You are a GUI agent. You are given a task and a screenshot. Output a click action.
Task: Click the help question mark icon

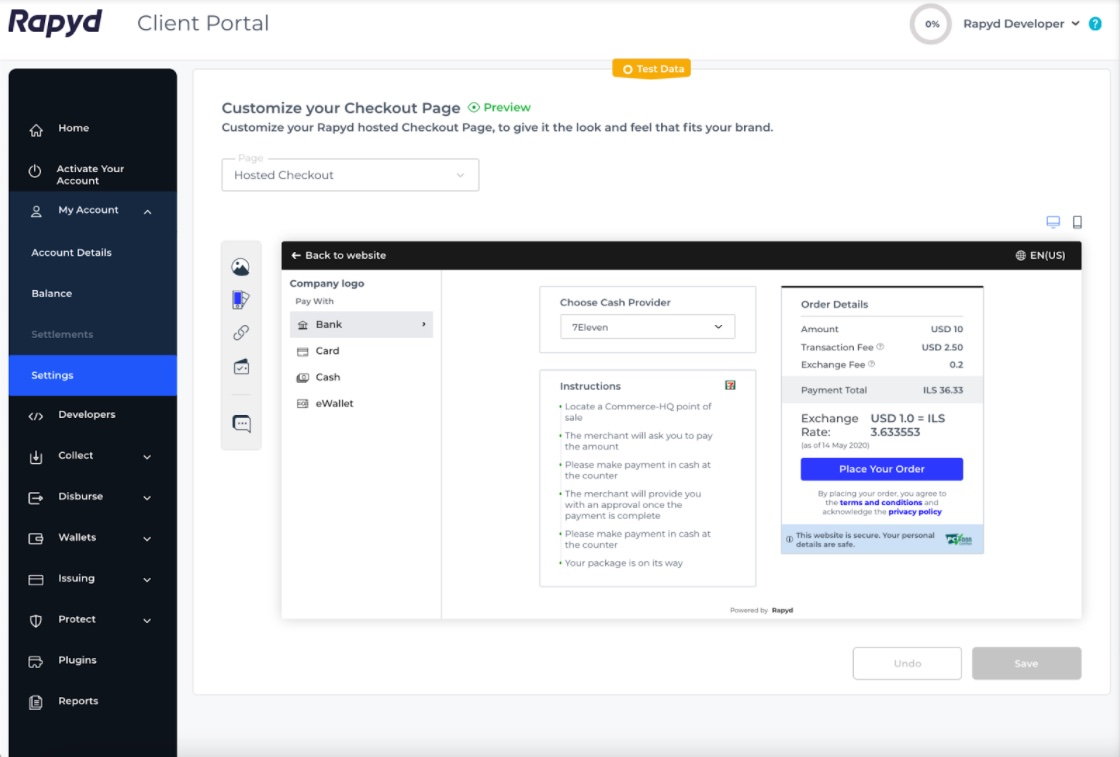coord(1095,24)
